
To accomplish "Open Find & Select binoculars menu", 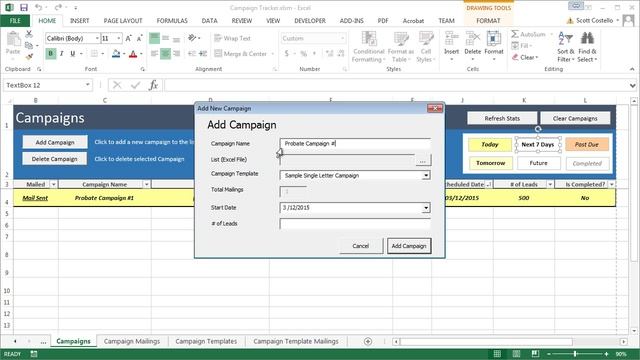I will (x=587, y=47).
